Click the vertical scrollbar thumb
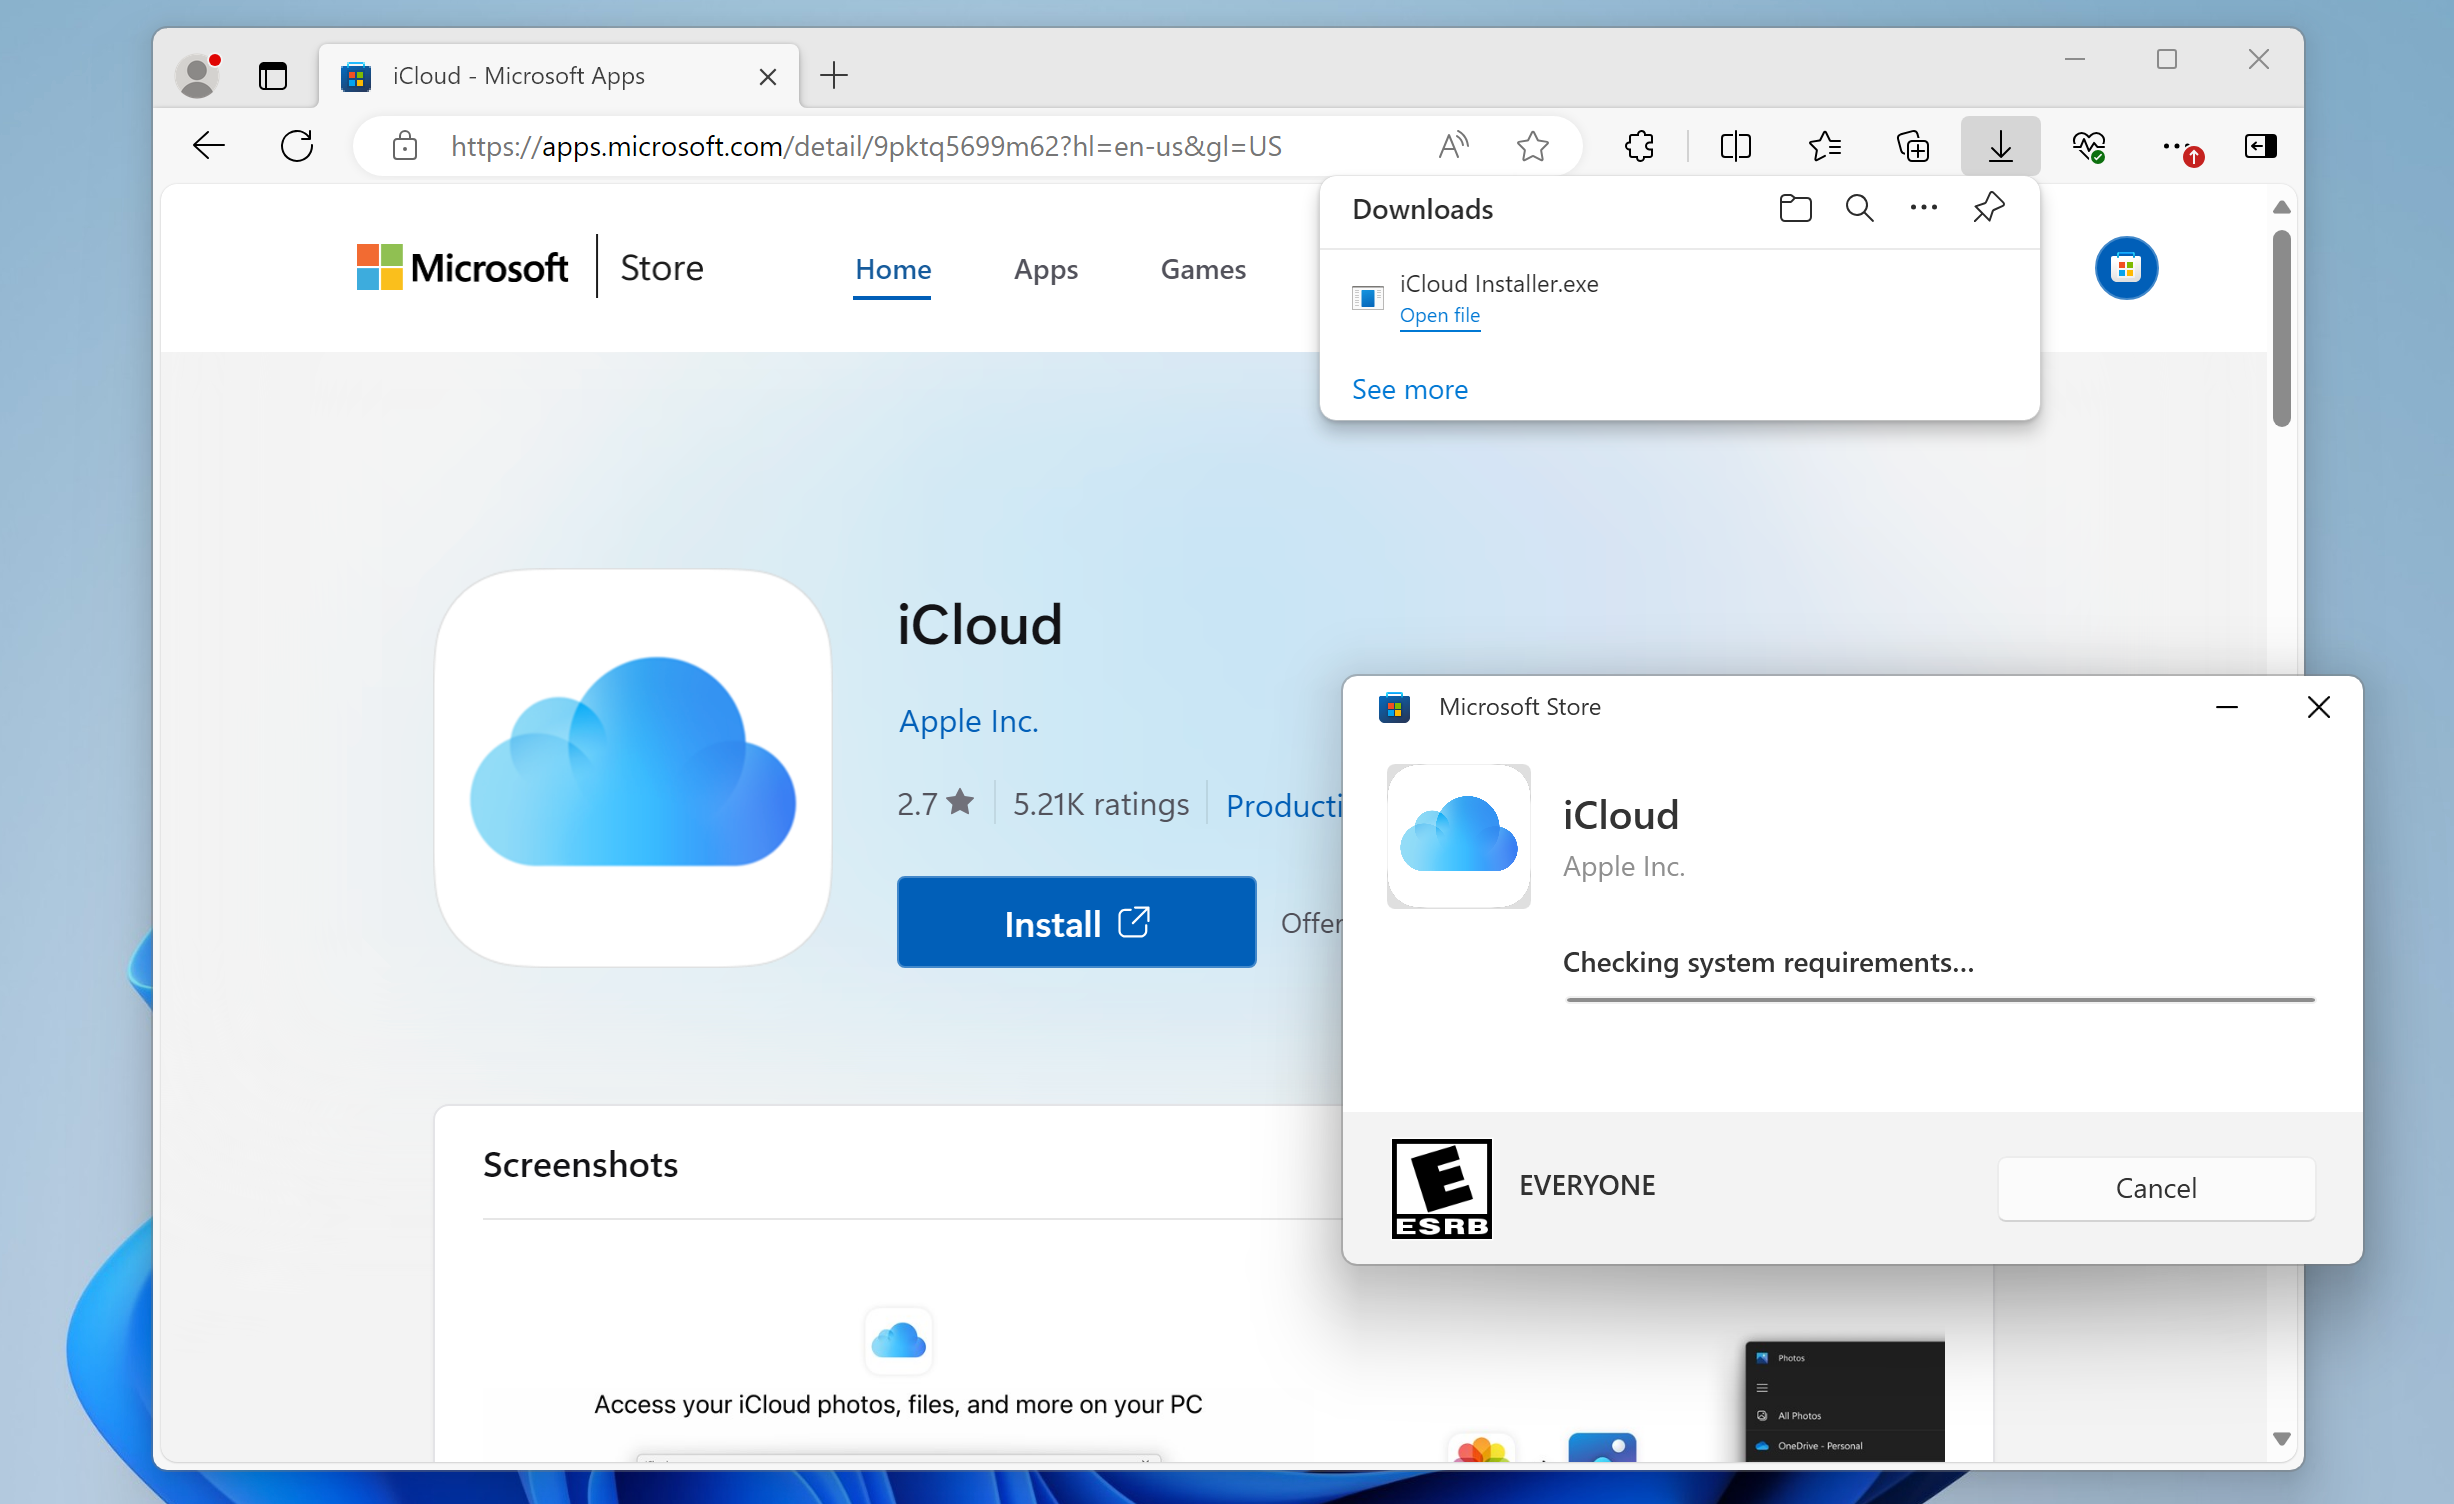The height and width of the screenshot is (1504, 2454). 2281,329
